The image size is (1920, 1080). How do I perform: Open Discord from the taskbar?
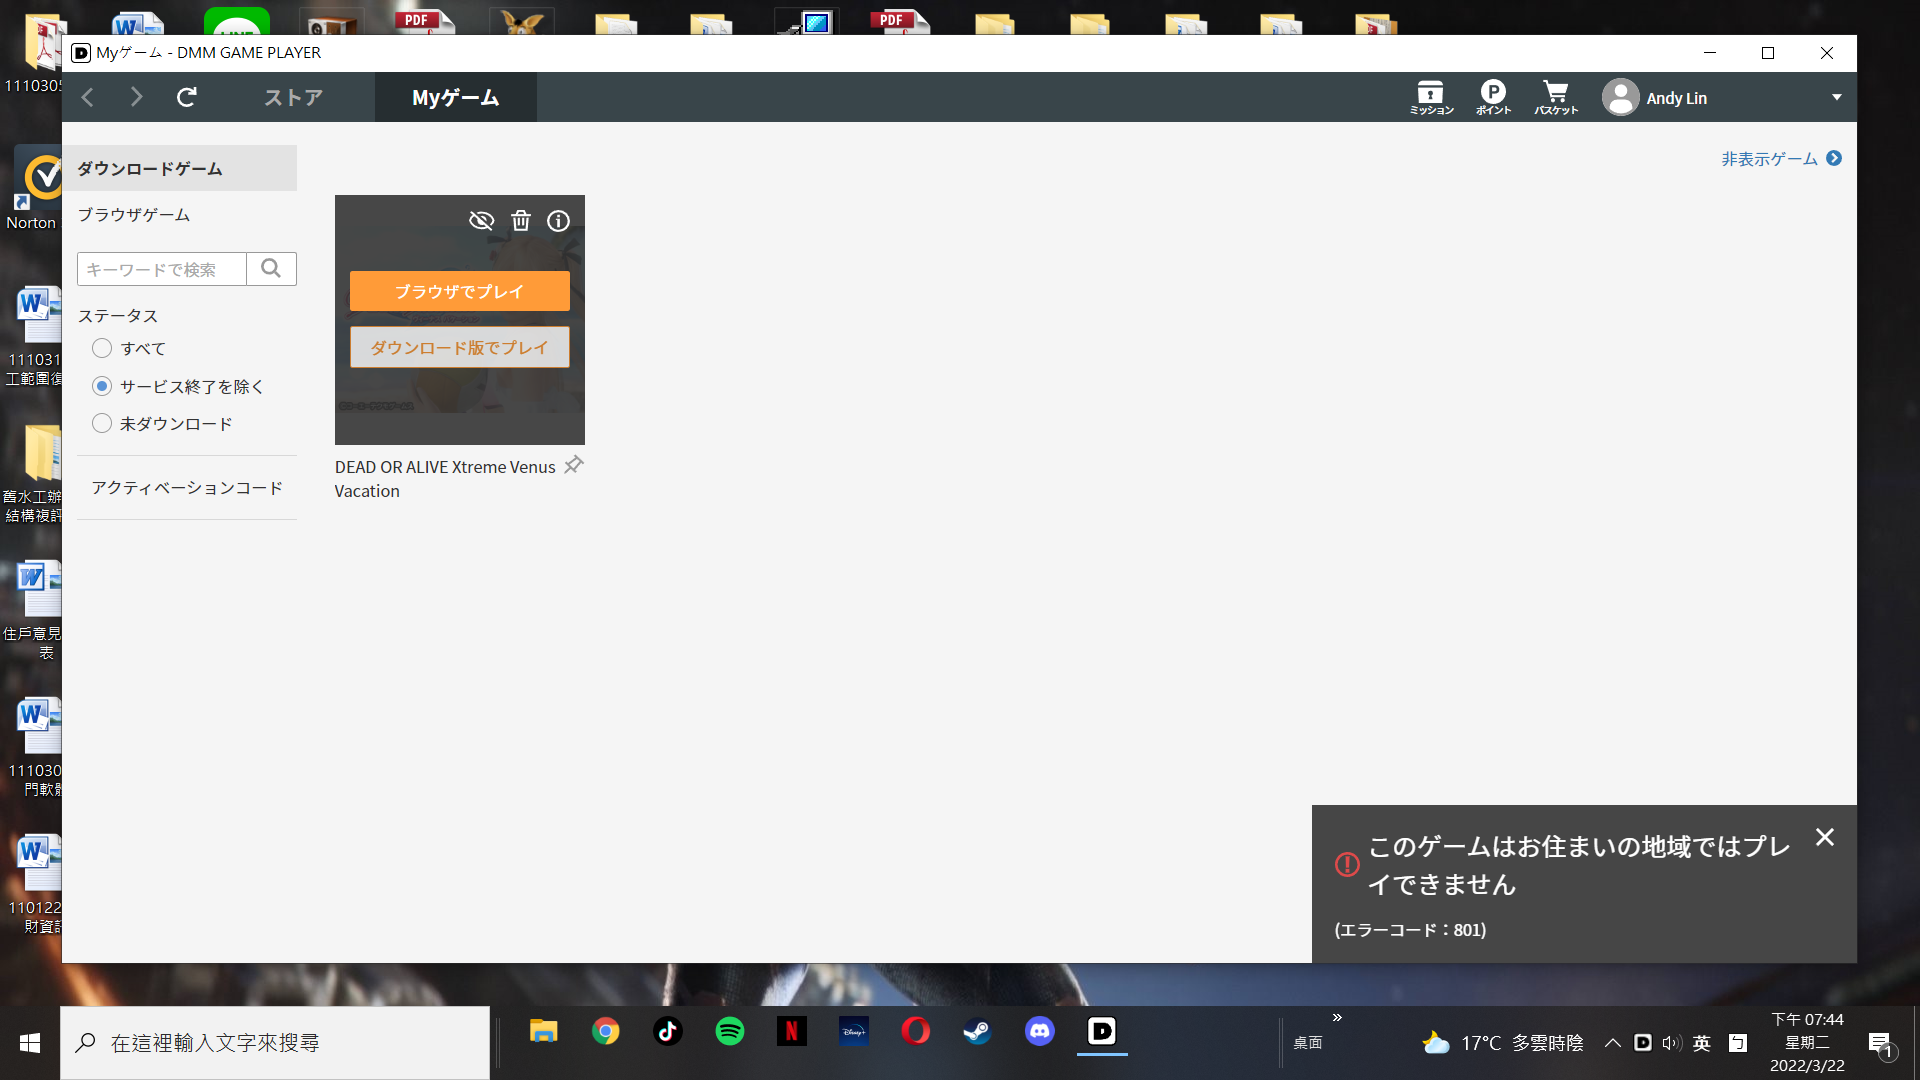tap(1040, 1031)
